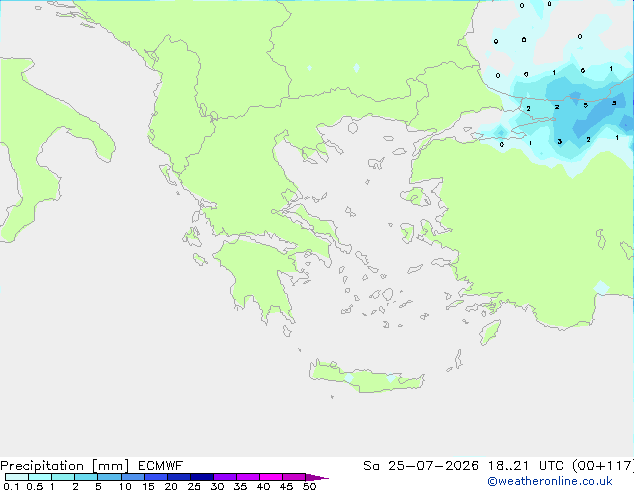The width and height of the screenshot is (634, 490).
Task: Click the weatheronline.co.uk copyright link
Action: [x=550, y=481]
